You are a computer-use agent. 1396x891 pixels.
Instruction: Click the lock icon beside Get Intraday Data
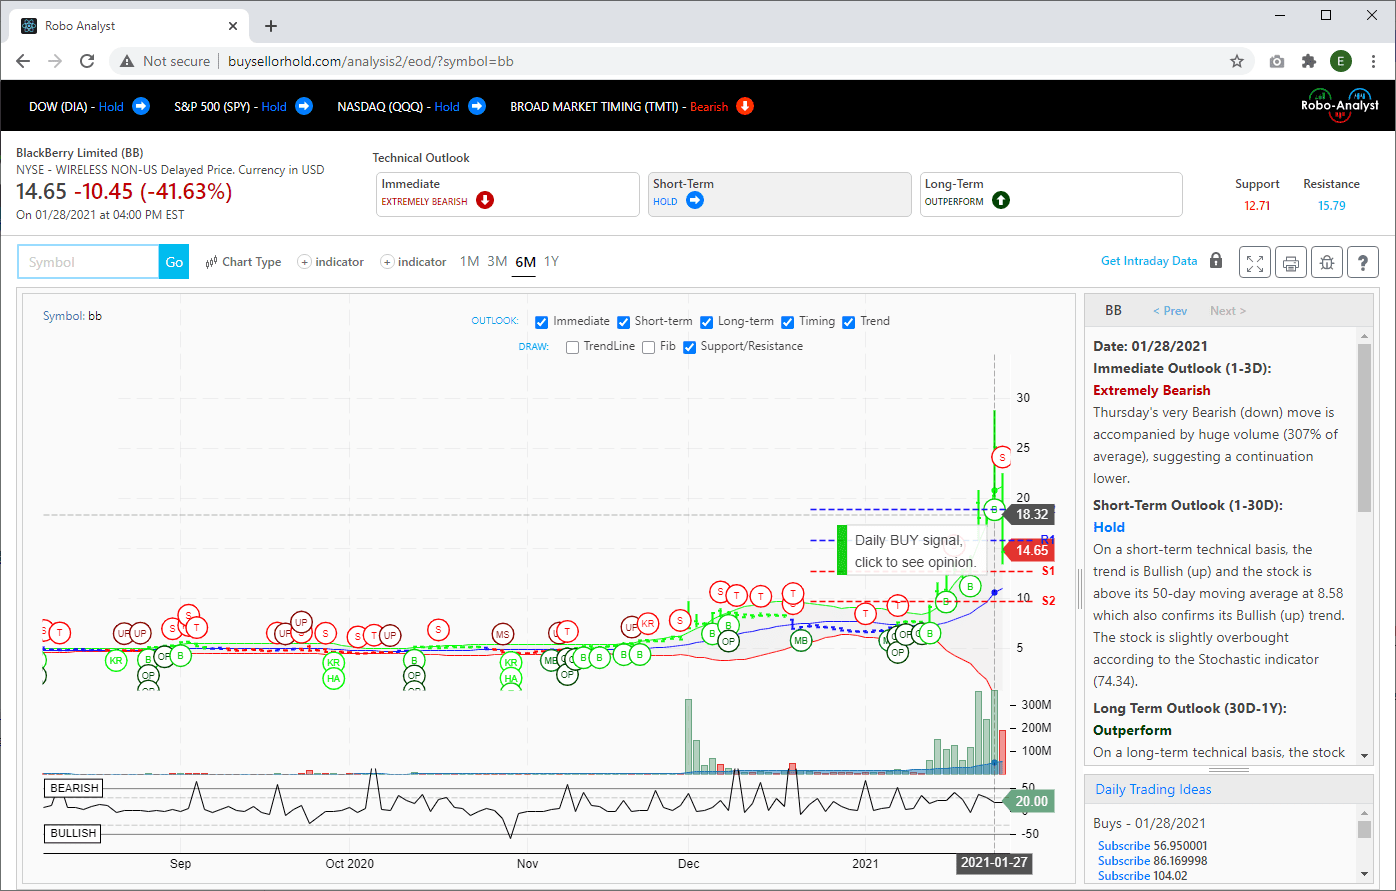1216,261
